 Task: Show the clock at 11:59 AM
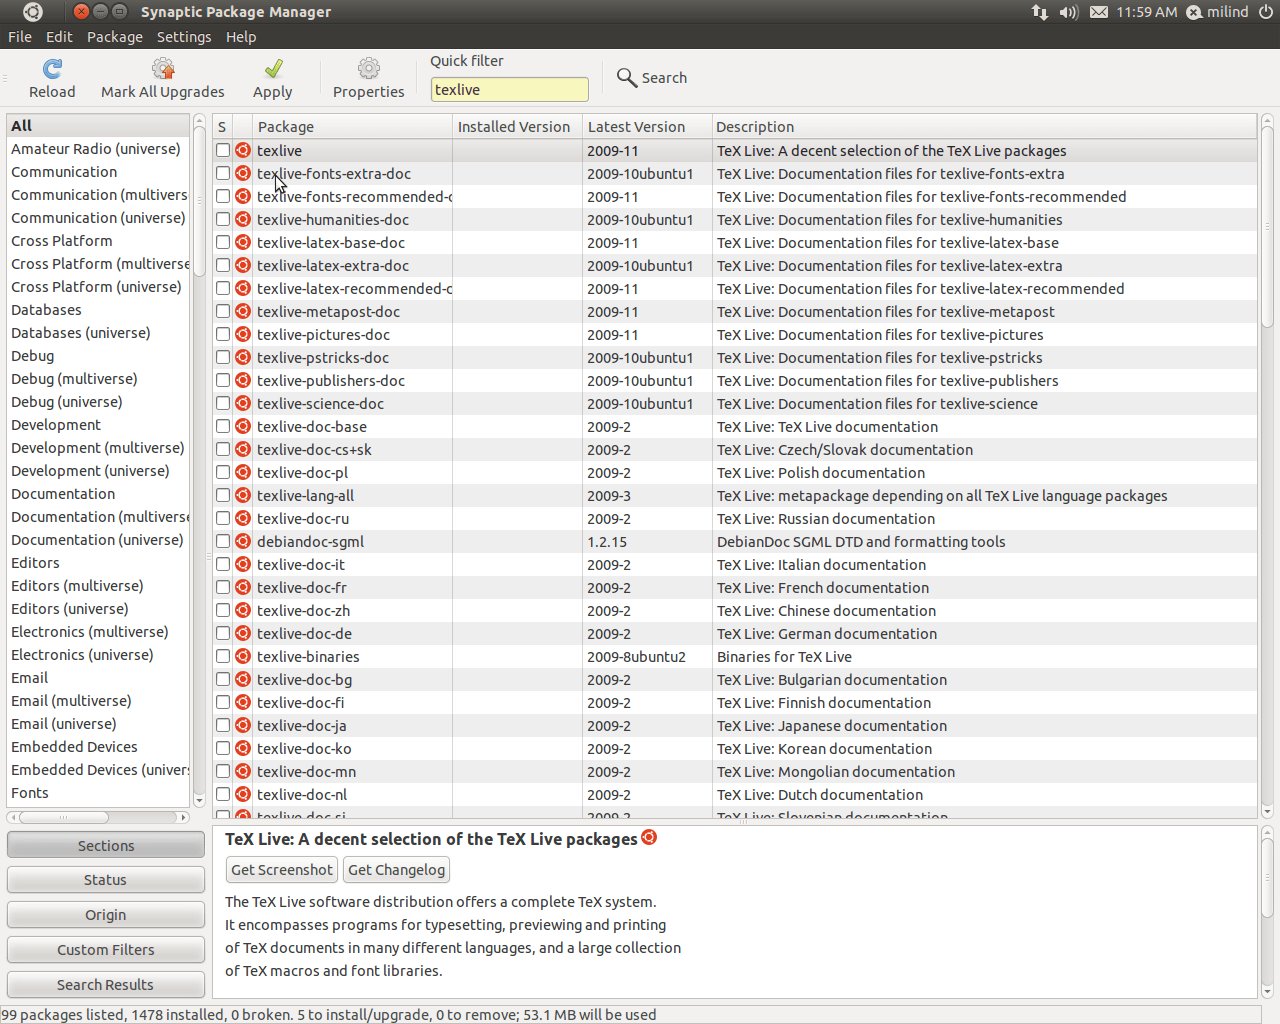[x=1147, y=12]
